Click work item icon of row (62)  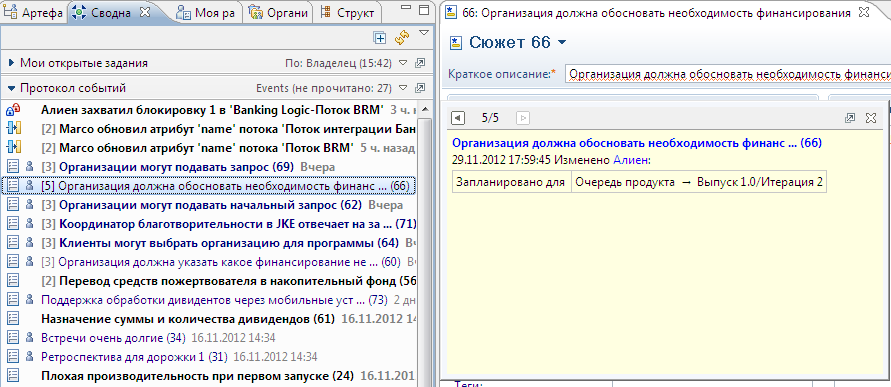pos(12,205)
